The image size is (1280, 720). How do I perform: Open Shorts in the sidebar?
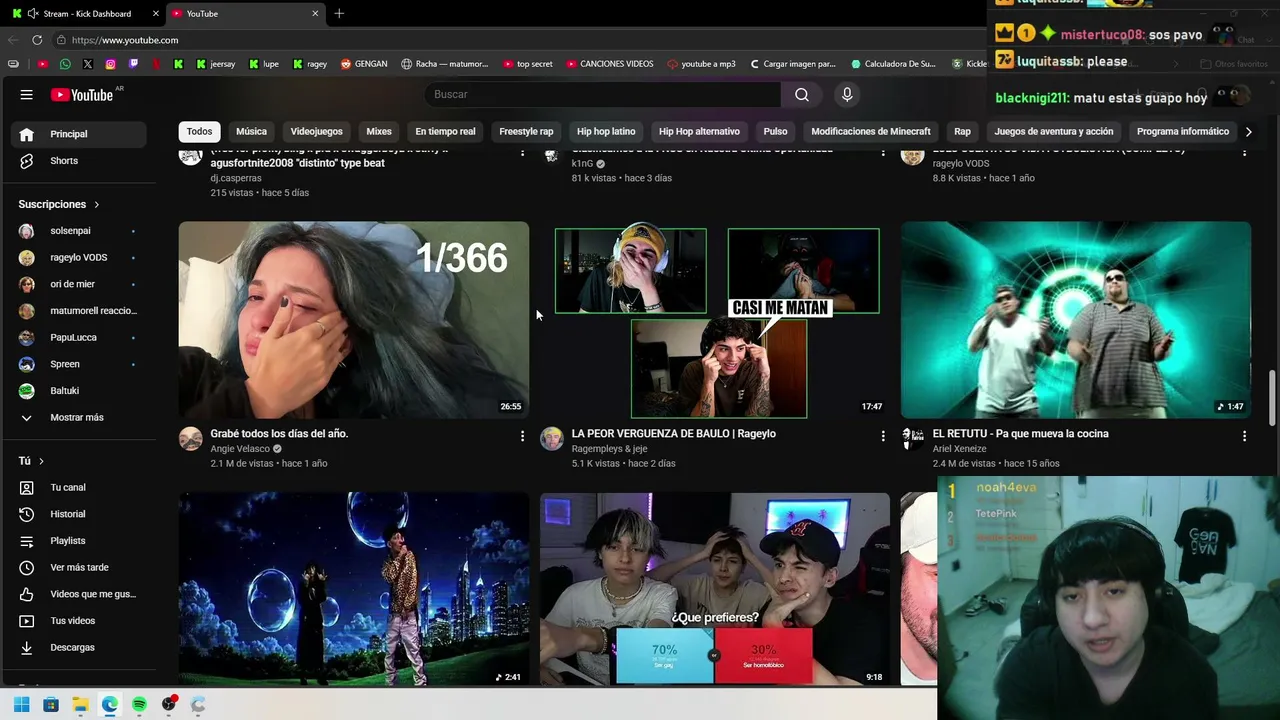80,161
